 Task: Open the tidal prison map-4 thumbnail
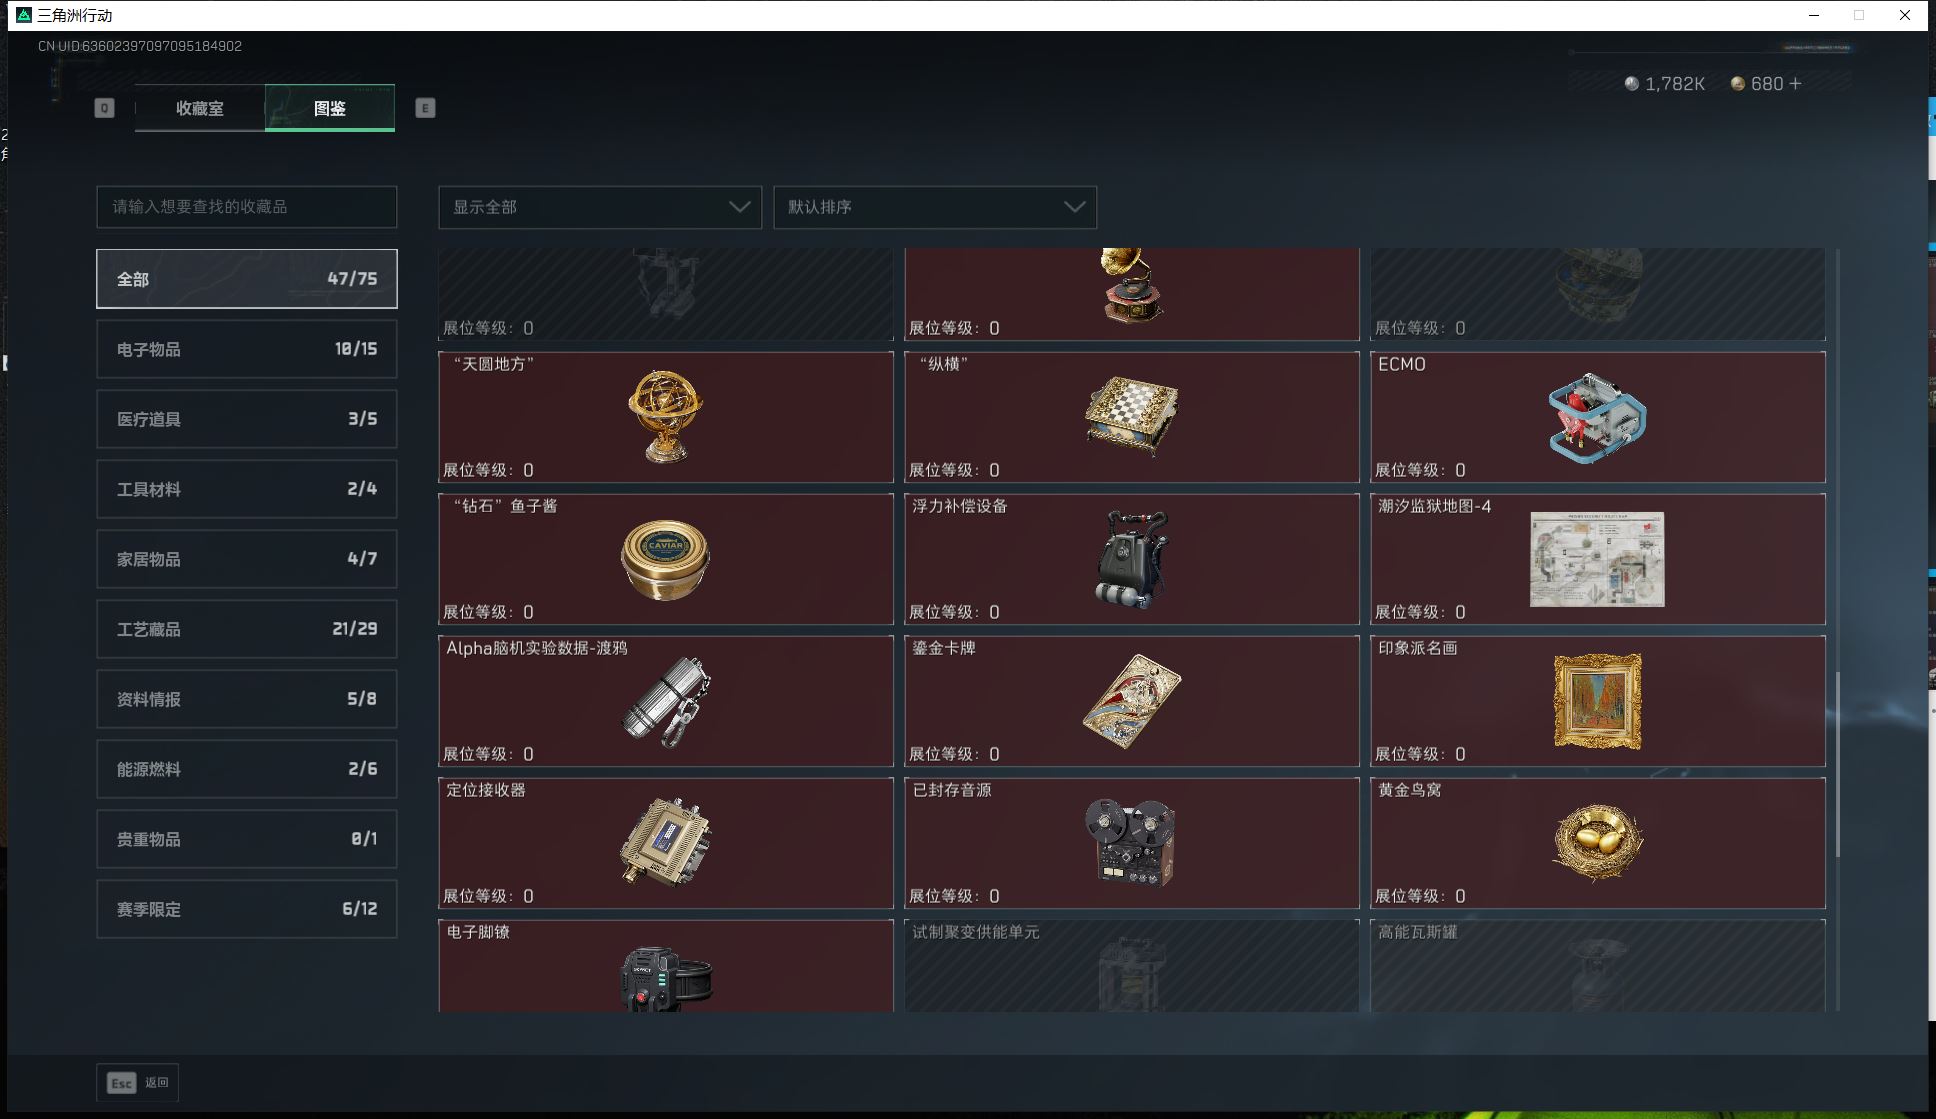click(x=1597, y=559)
